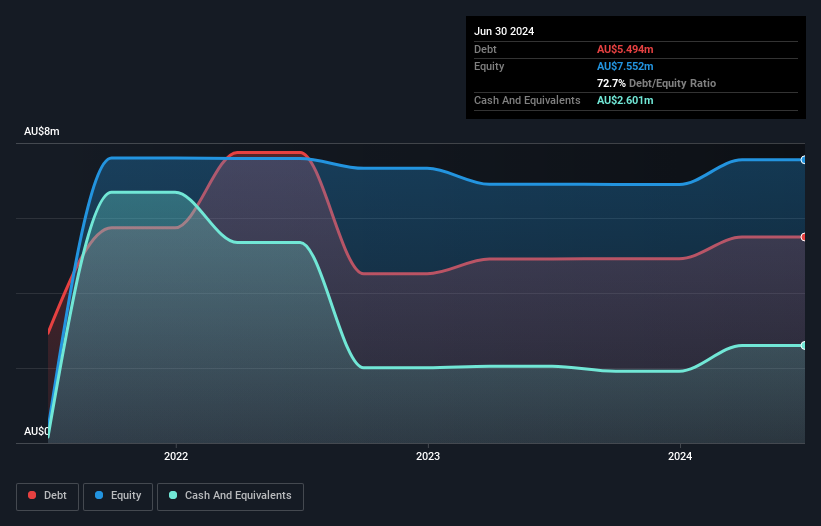Viewport: 821px width, 526px height.
Task: Click the Equity label in tooltip
Action: pyautogui.click(x=489, y=66)
